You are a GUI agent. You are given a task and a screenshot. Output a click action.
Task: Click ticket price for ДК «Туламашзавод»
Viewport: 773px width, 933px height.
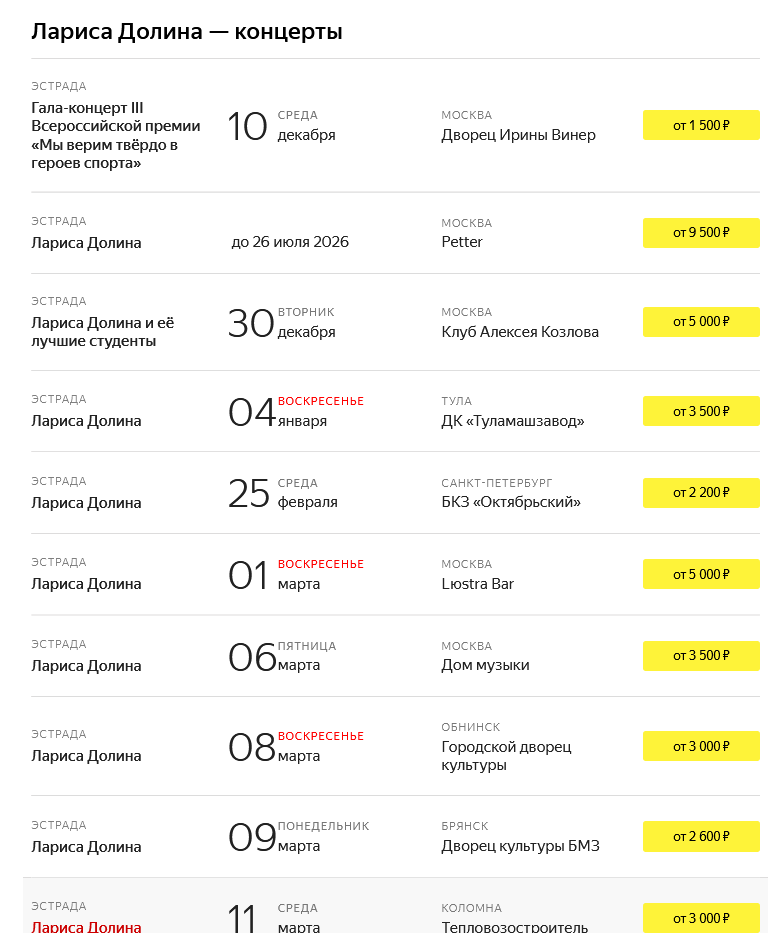point(701,411)
